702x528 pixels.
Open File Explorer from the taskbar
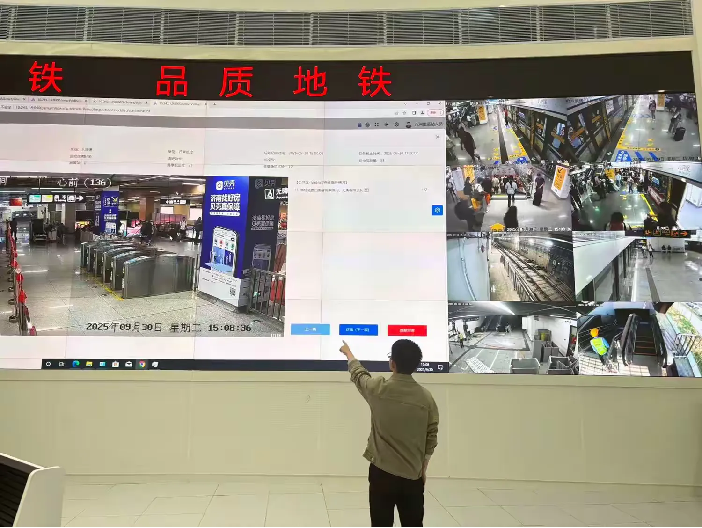click(89, 364)
